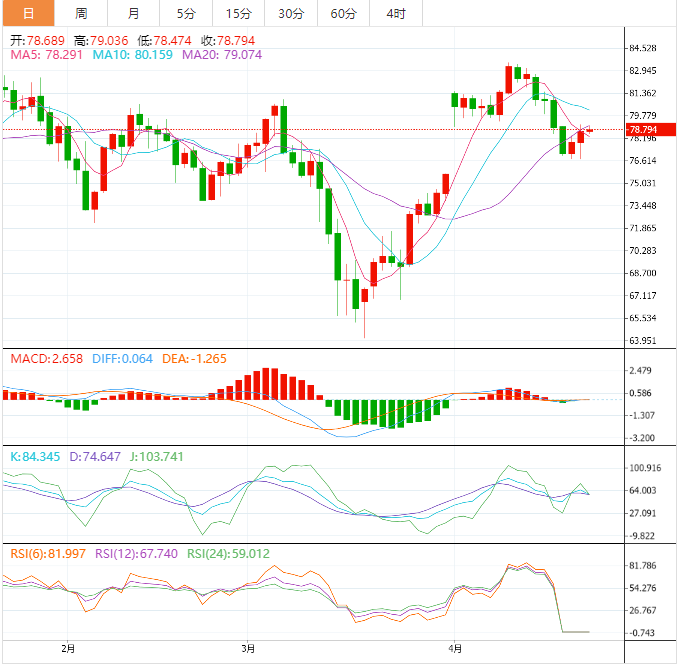The height and width of the screenshot is (669, 680).
Task: Click the 27.091 KDJ axis label
Action: coord(643,513)
